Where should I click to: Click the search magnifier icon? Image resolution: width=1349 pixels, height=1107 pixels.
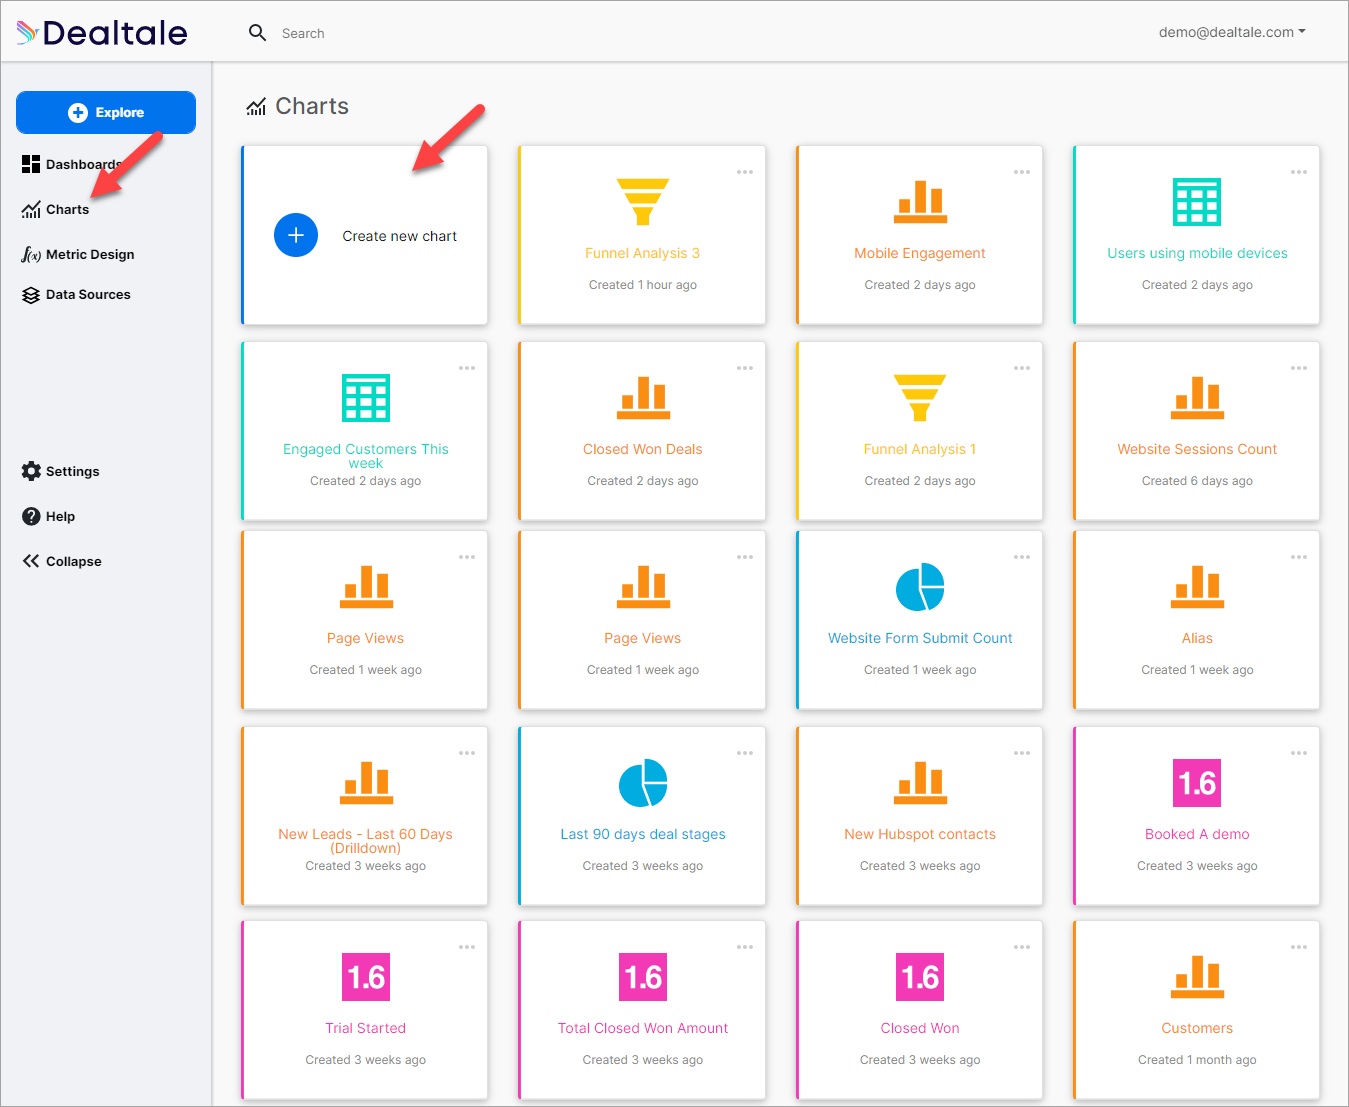click(257, 33)
